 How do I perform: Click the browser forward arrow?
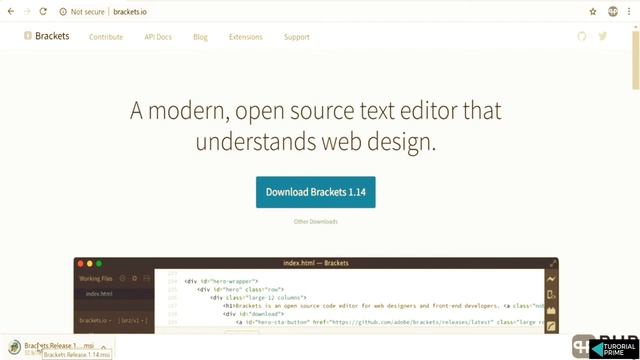pos(27,11)
